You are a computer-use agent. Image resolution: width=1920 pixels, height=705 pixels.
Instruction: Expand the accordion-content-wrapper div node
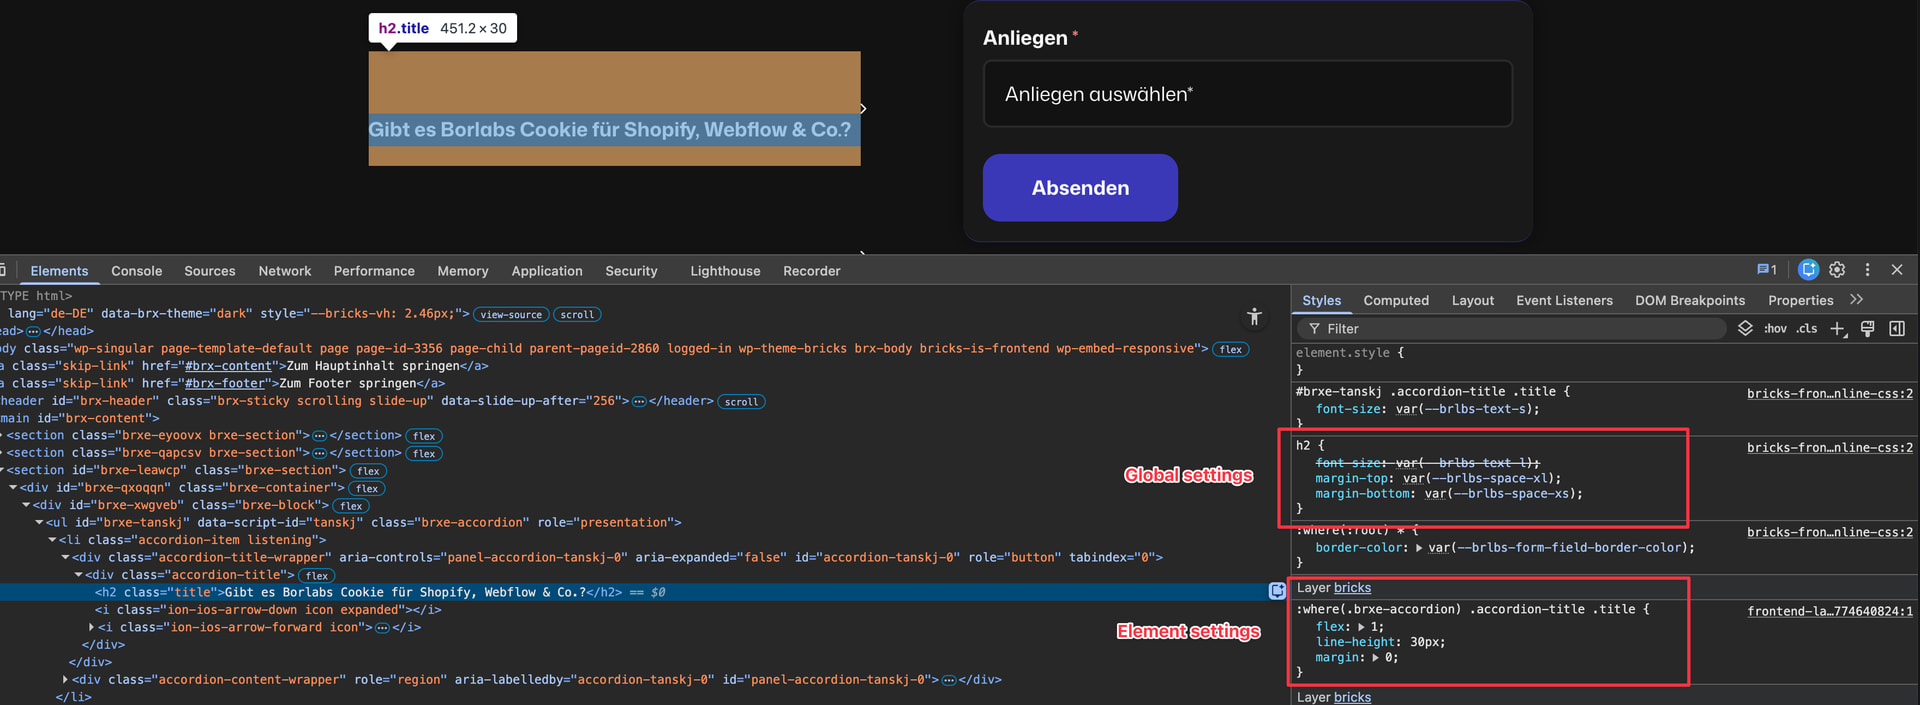(x=66, y=680)
